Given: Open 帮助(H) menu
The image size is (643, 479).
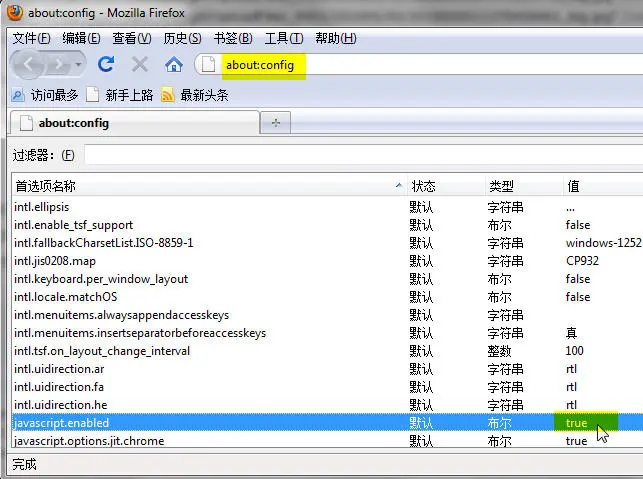Looking at the screenshot, I should tap(336, 38).
